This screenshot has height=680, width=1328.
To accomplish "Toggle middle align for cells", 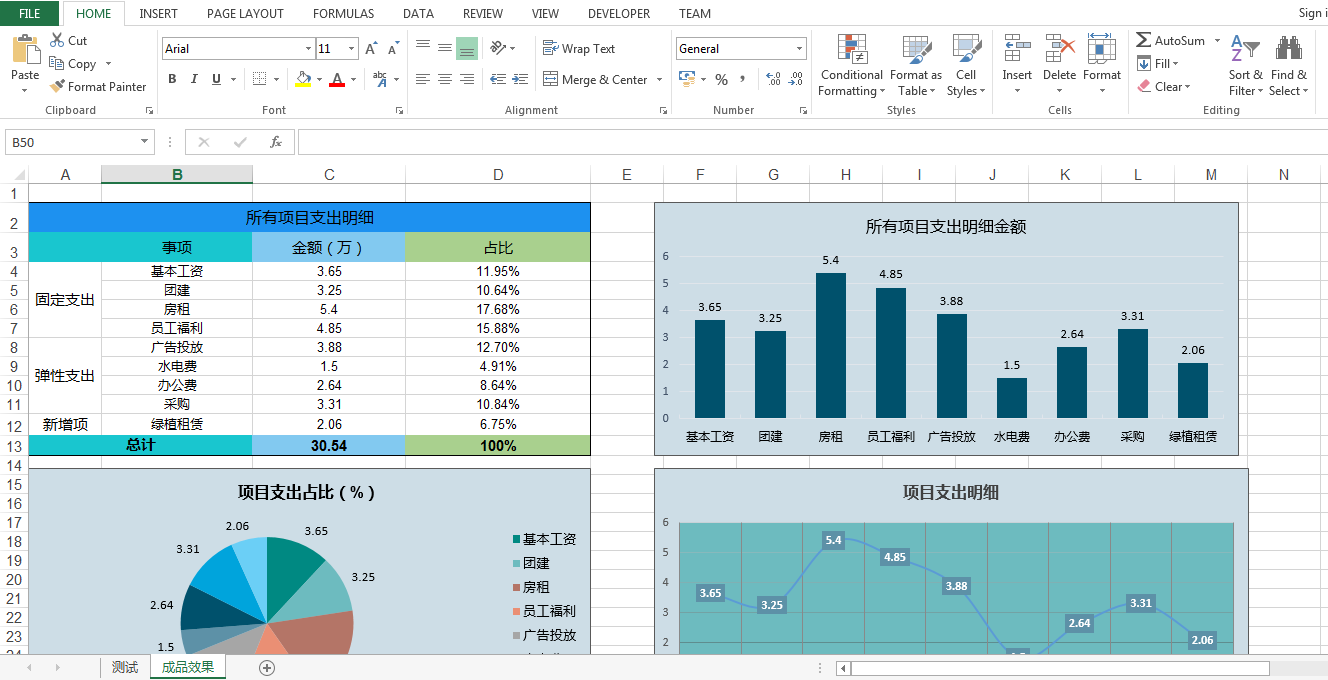I will (x=445, y=48).
